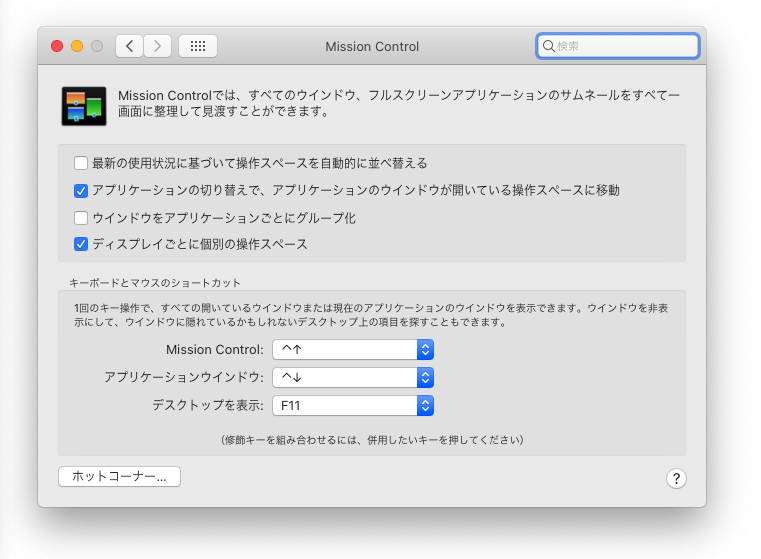
Task: Open help with the question mark button
Action: [676, 478]
